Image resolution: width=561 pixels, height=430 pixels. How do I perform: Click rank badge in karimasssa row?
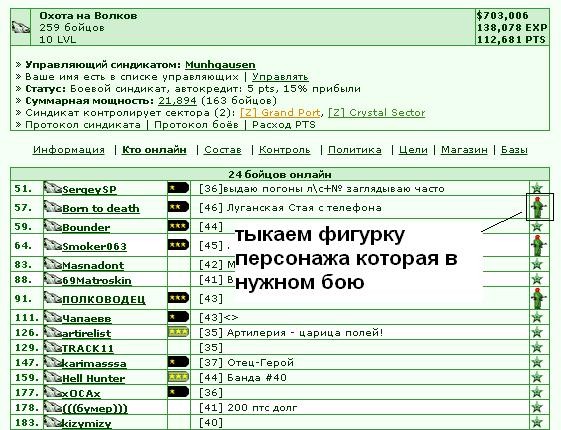coord(178,362)
